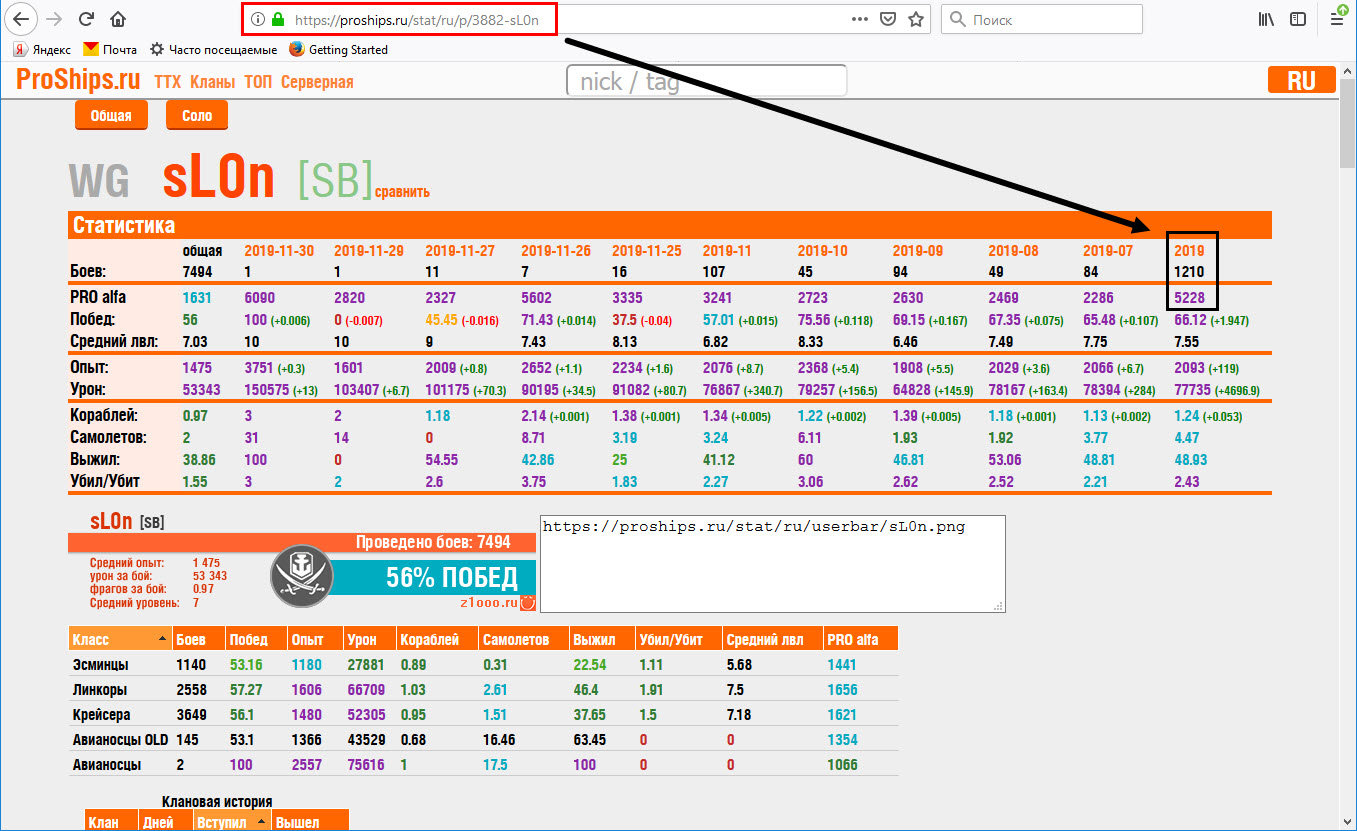This screenshot has height=831, width=1357.
Task: Toggle the sidebar view icon
Action: coord(1298,19)
